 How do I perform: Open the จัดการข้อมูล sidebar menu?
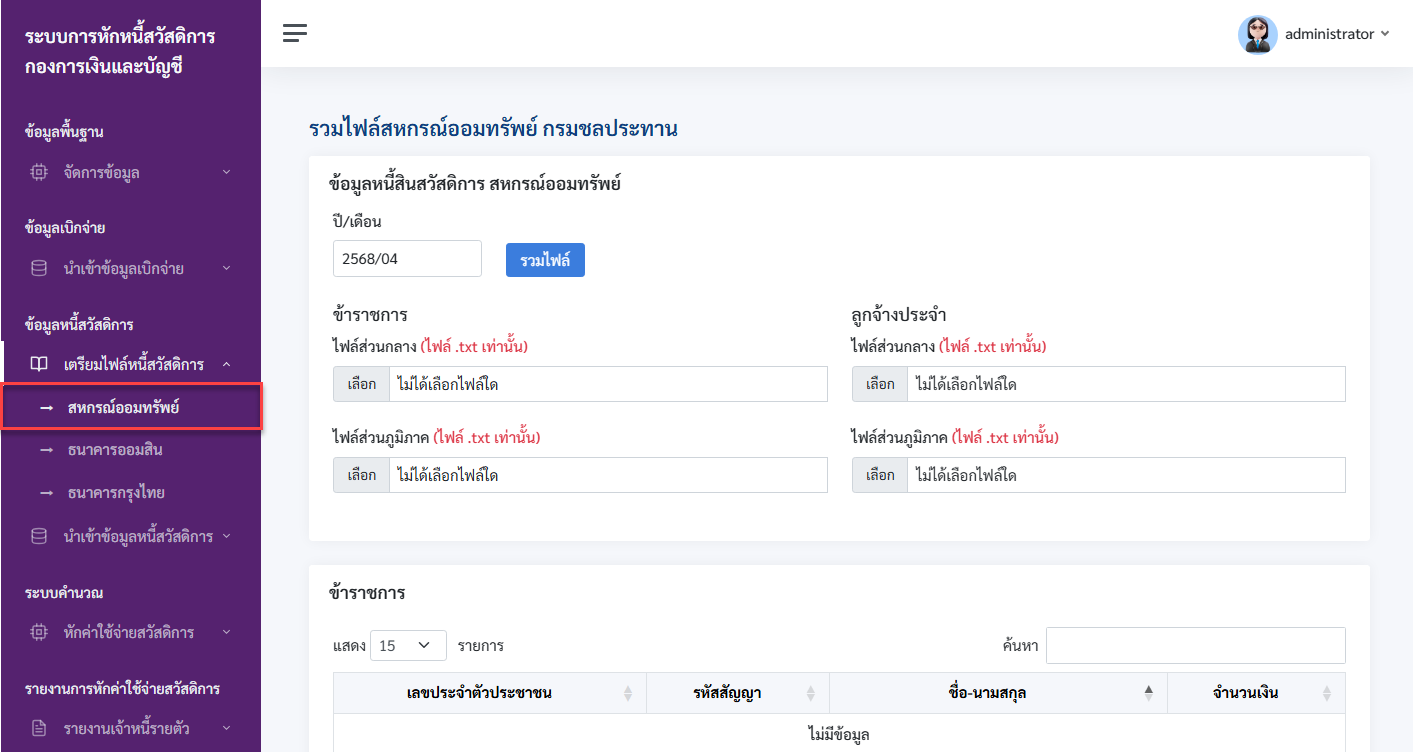pyautogui.click(x=131, y=172)
